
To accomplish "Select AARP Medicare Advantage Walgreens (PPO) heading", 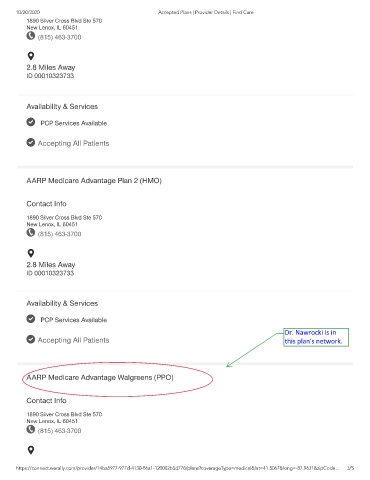I will click(x=100, y=377).
